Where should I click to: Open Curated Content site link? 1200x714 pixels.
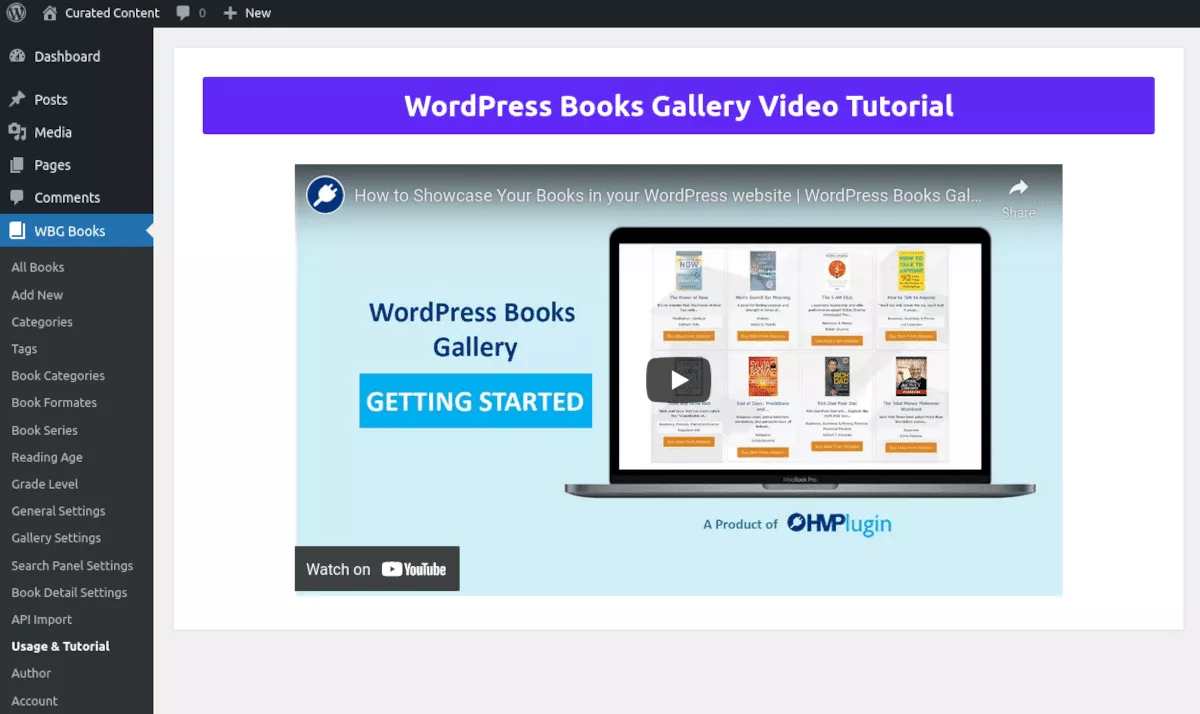tap(112, 13)
